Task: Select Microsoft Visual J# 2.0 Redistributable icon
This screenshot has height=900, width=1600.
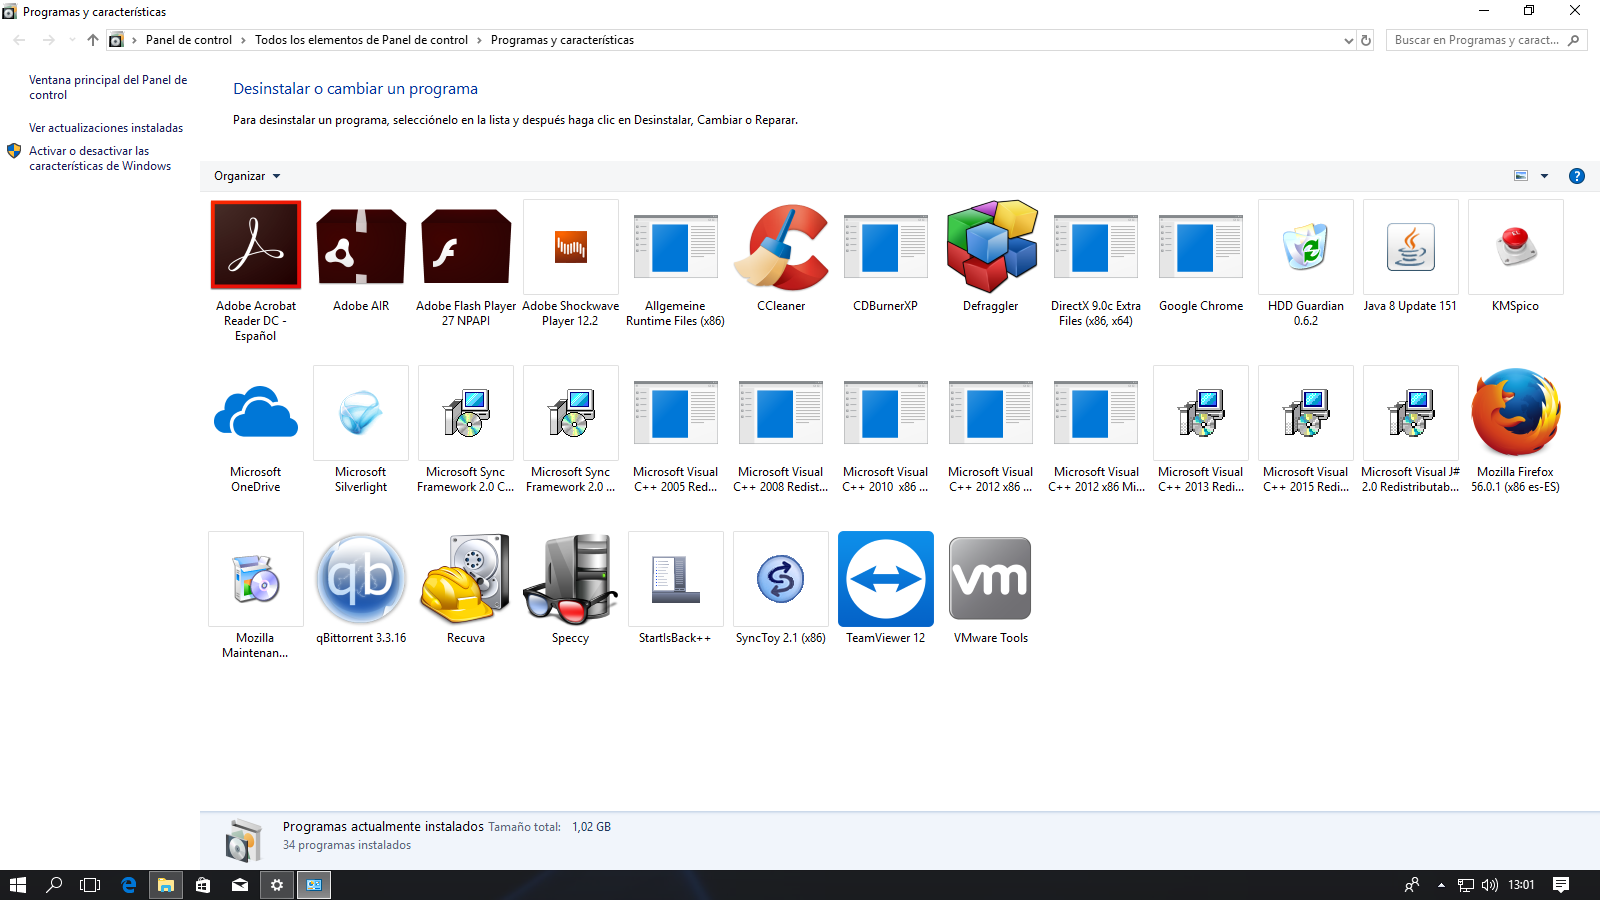Action: [1411, 413]
